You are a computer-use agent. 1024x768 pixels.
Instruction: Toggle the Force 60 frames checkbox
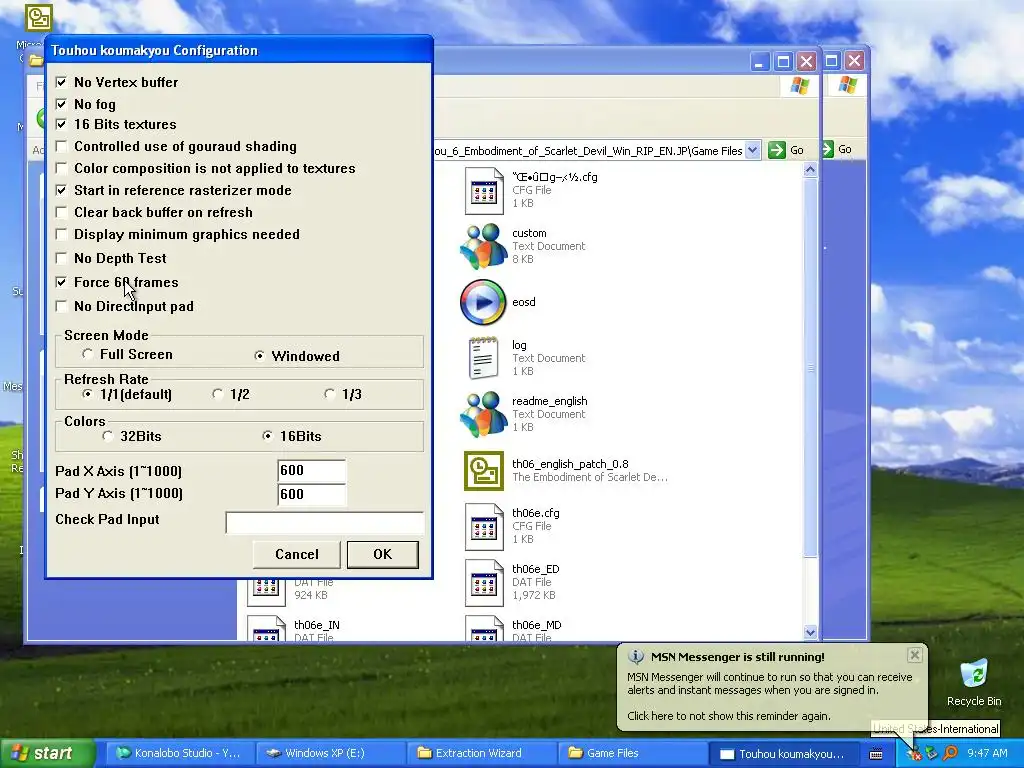pos(61,282)
